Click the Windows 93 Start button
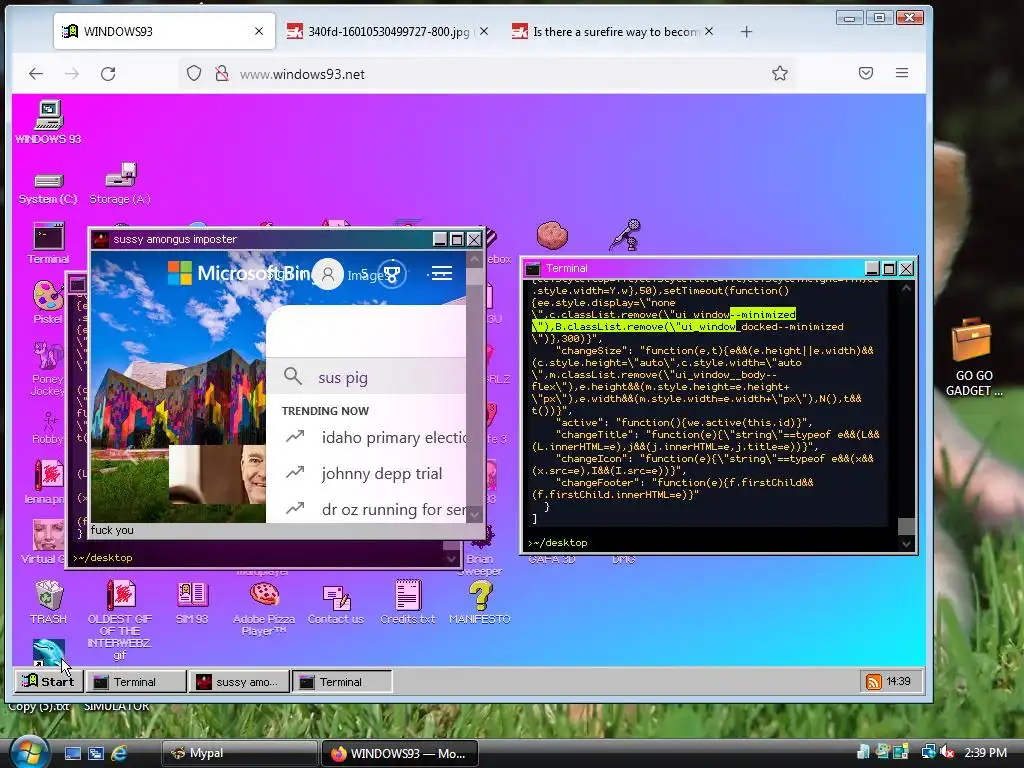This screenshot has width=1024, height=768. pyautogui.click(x=48, y=681)
